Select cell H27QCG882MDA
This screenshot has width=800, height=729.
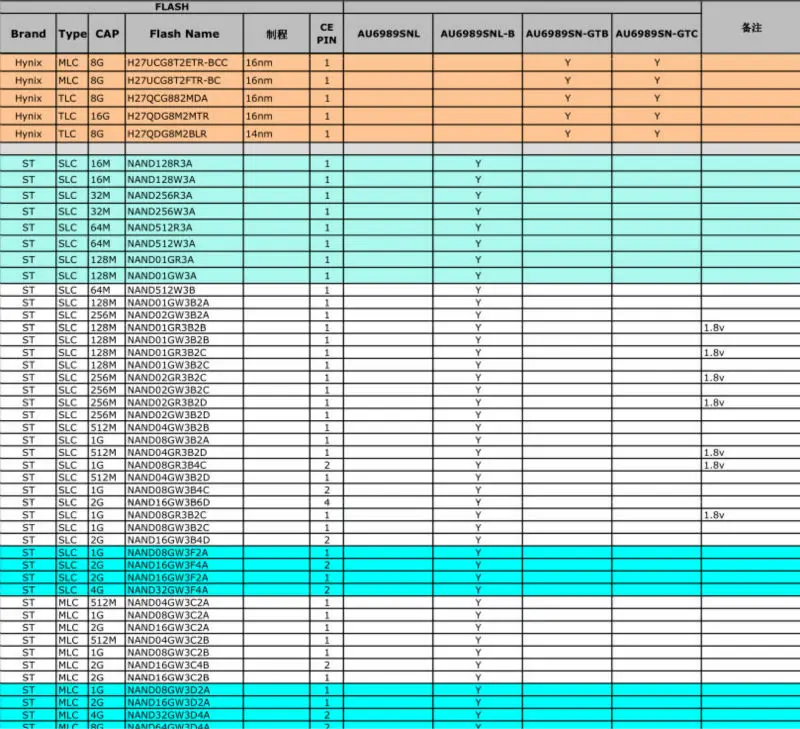pyautogui.click(x=184, y=98)
